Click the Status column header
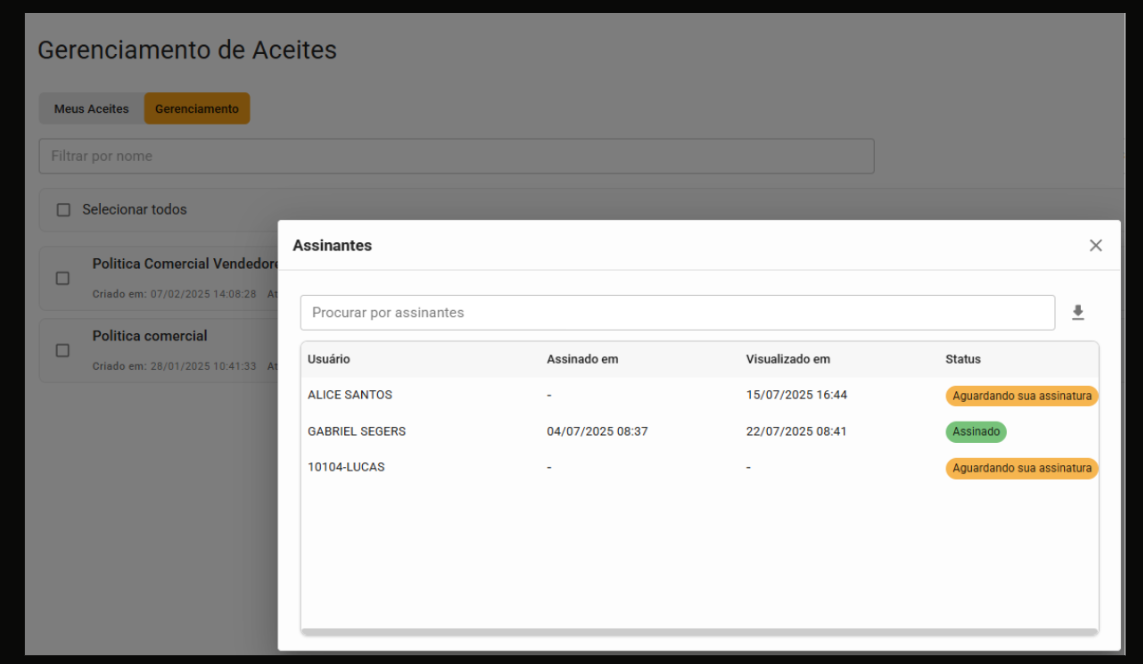Screen dimensions: 1143x664 (x=963, y=359)
